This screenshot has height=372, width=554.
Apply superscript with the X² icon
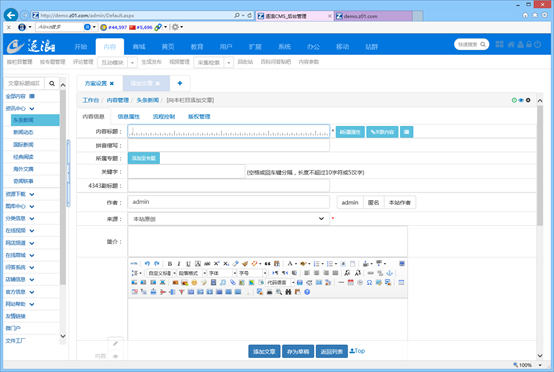(217, 264)
